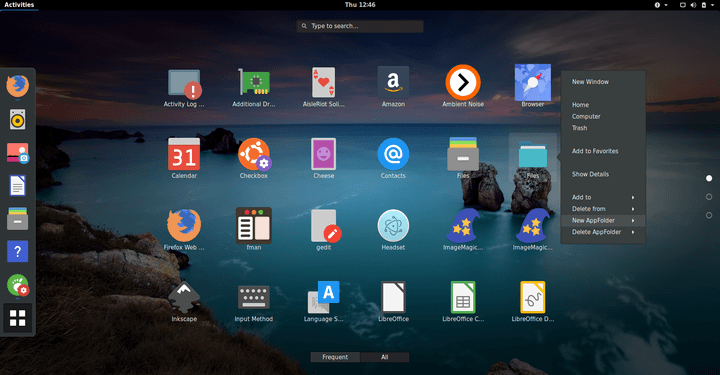The width and height of the screenshot is (720, 375).
Task: Open the 'Delete AppFolder' submenu
Action: (x=603, y=232)
